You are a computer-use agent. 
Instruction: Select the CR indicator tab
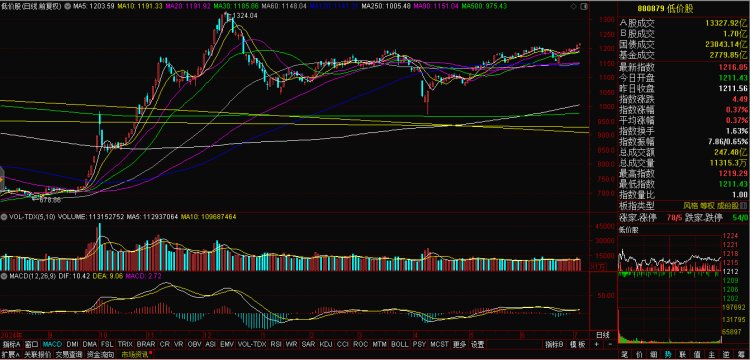coord(165,344)
